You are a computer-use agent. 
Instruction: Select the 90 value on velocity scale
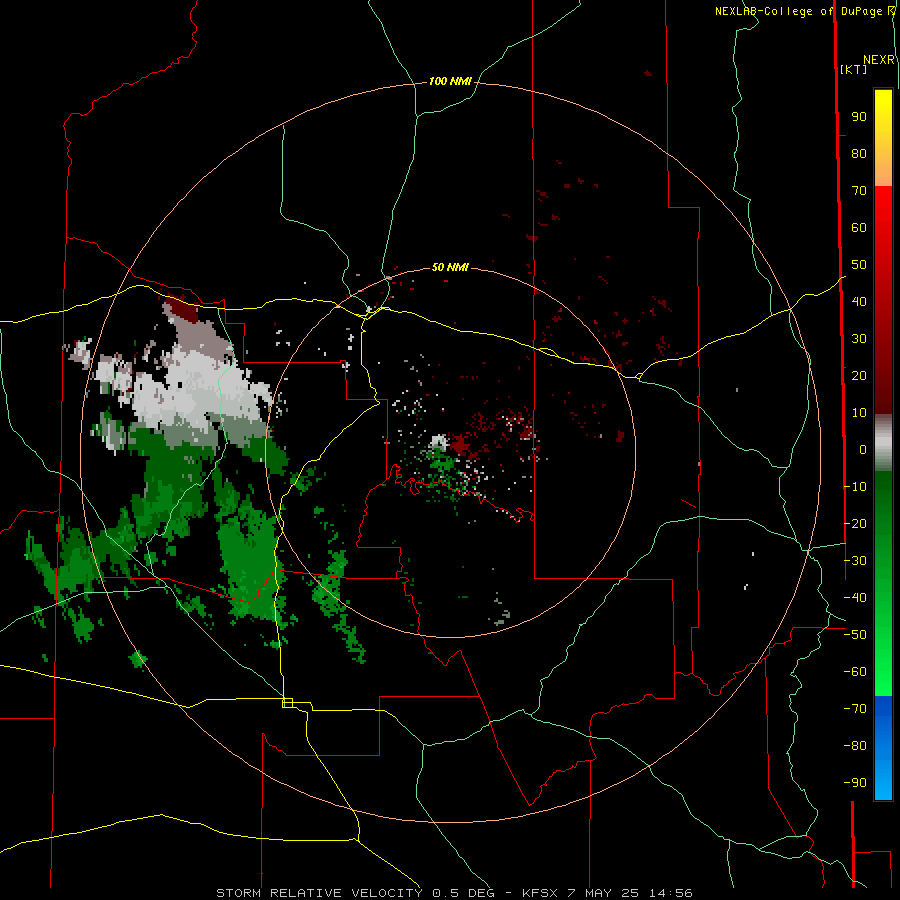click(x=859, y=117)
